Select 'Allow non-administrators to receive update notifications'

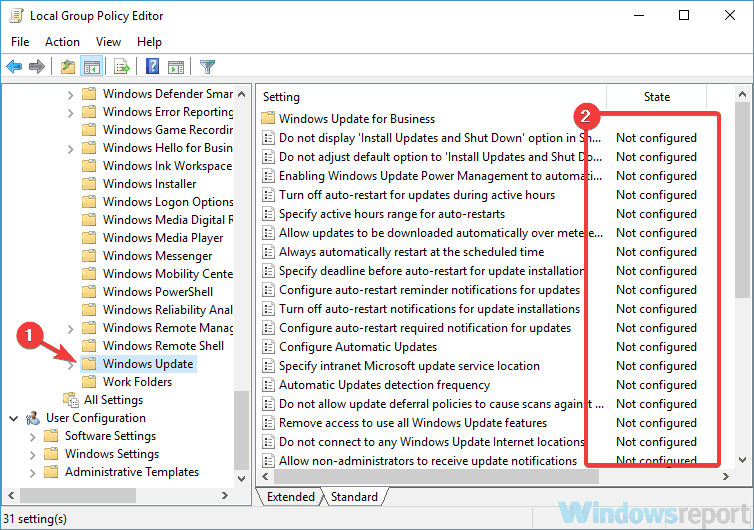427,461
